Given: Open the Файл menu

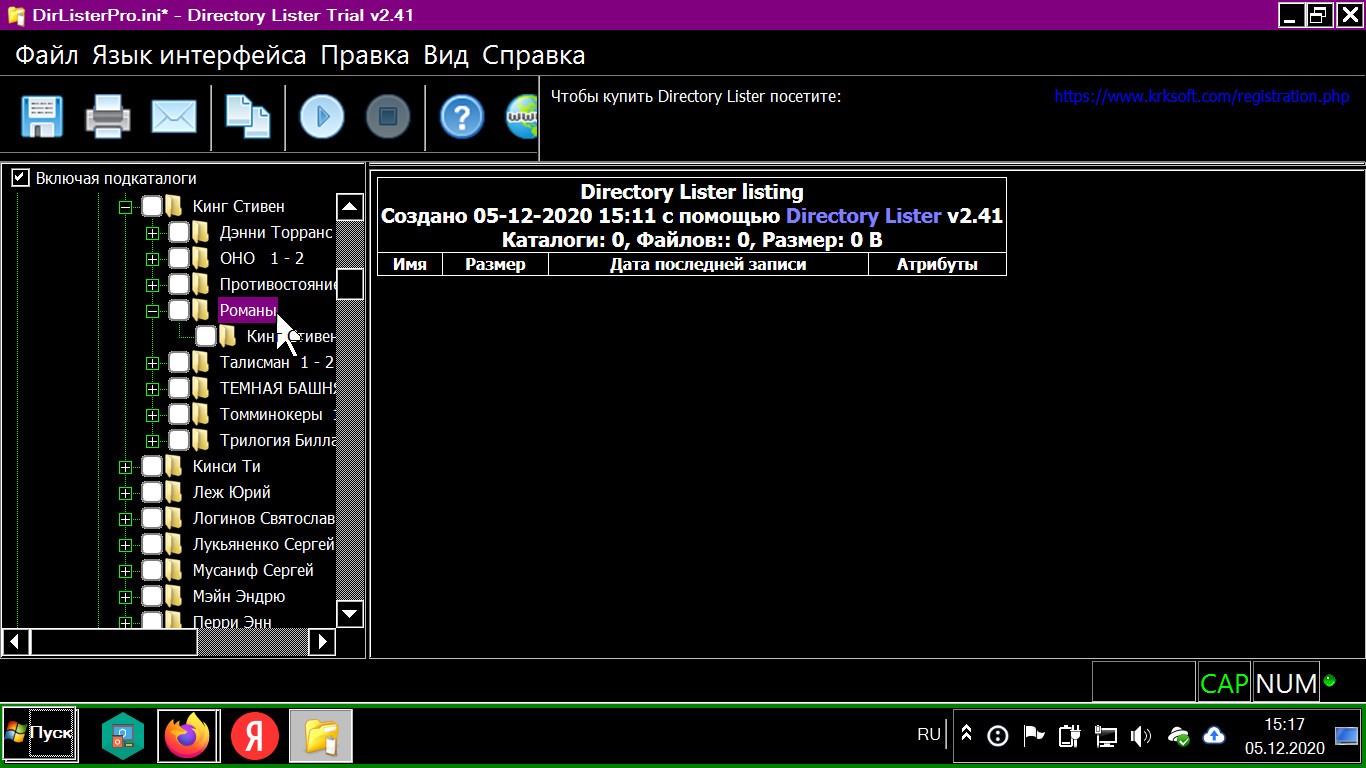Looking at the screenshot, I should (x=46, y=55).
